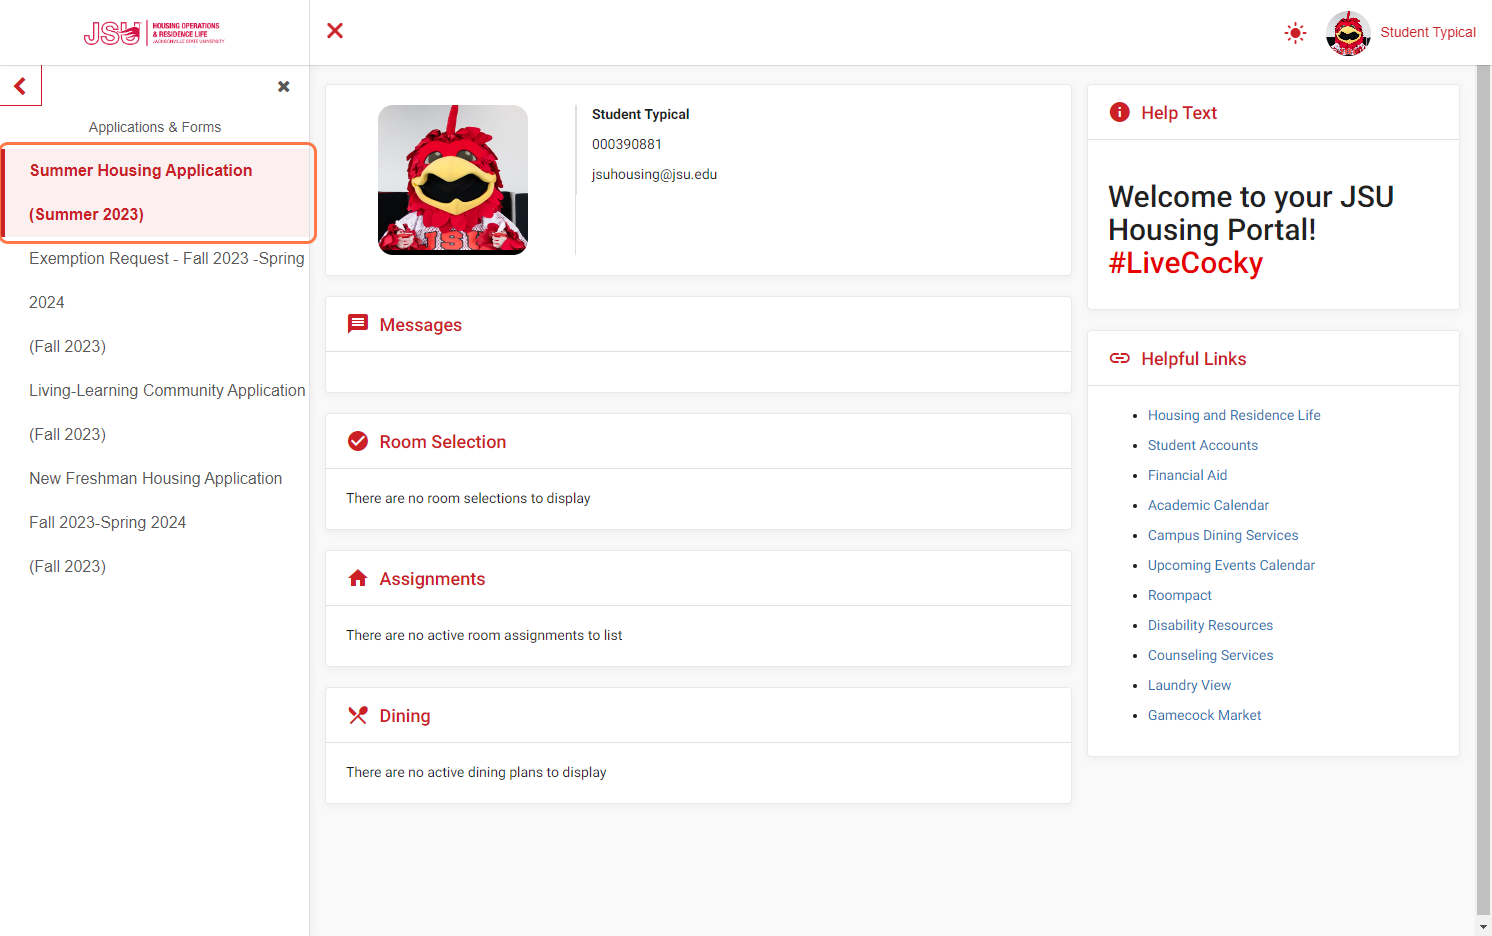Open the Gamecock Market link
This screenshot has height=936, width=1492.
click(1204, 715)
